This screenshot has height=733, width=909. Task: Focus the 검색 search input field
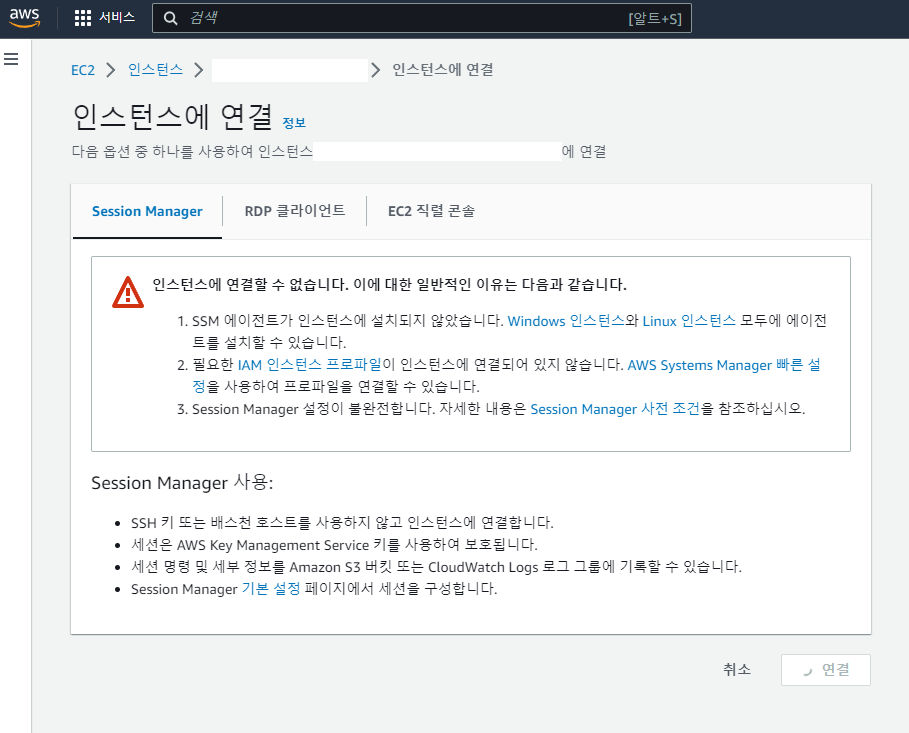click(x=421, y=18)
